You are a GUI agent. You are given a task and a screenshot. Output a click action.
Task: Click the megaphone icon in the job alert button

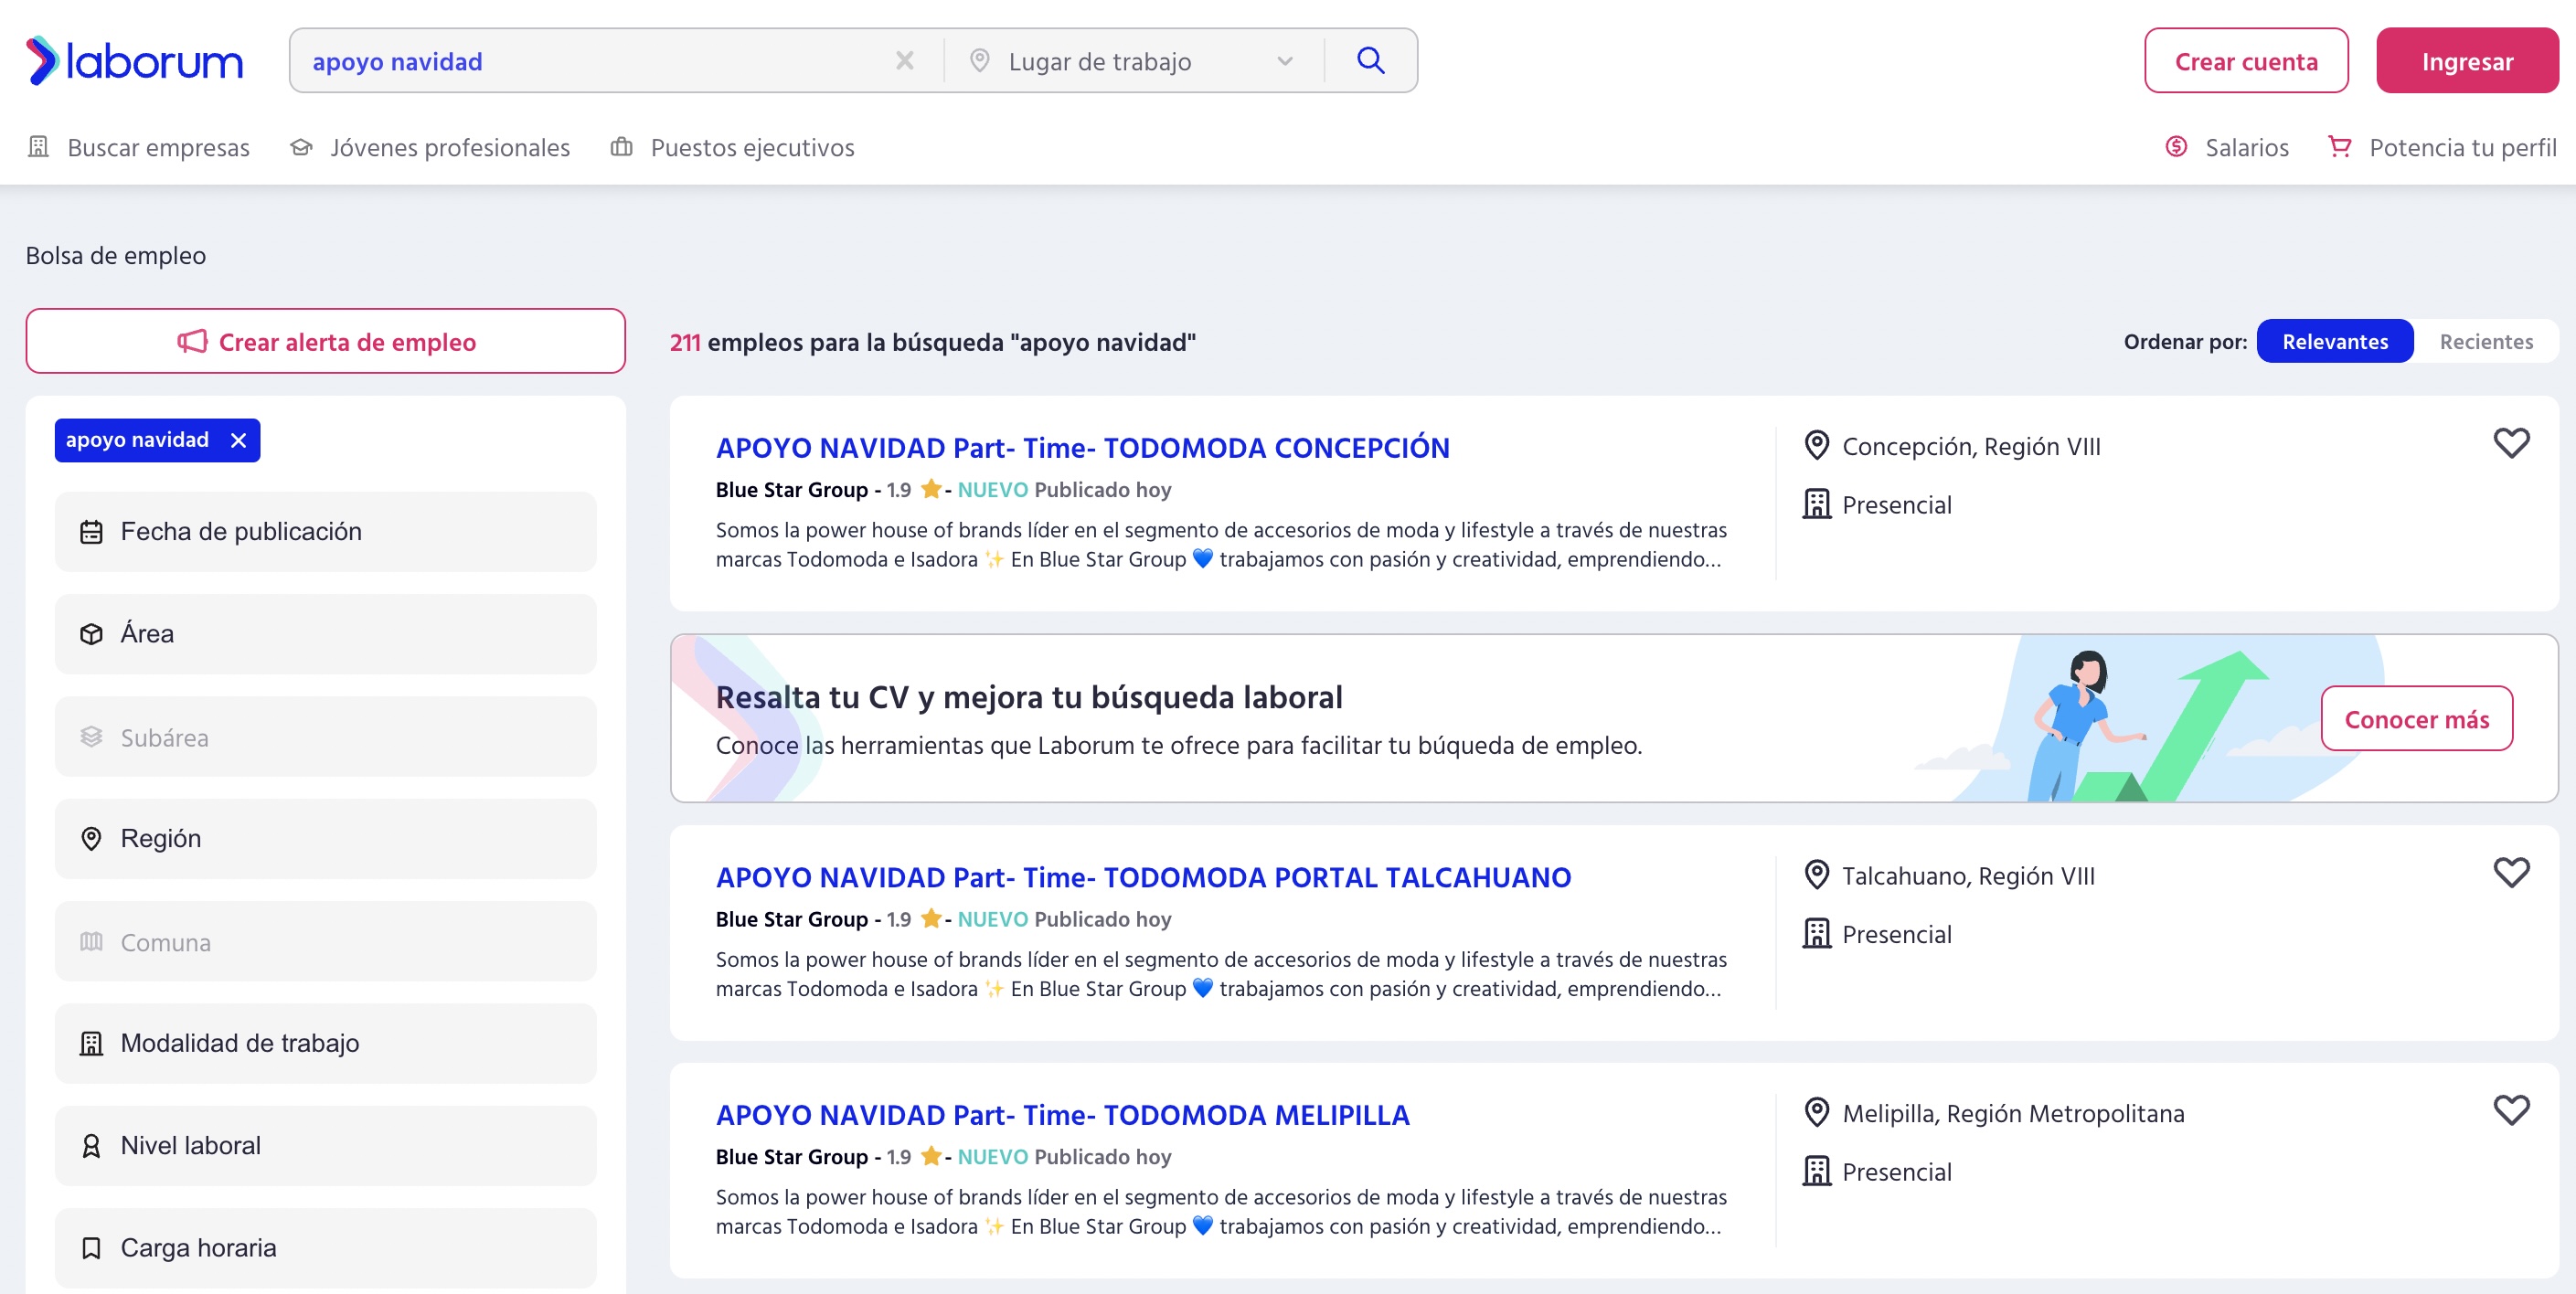(192, 341)
